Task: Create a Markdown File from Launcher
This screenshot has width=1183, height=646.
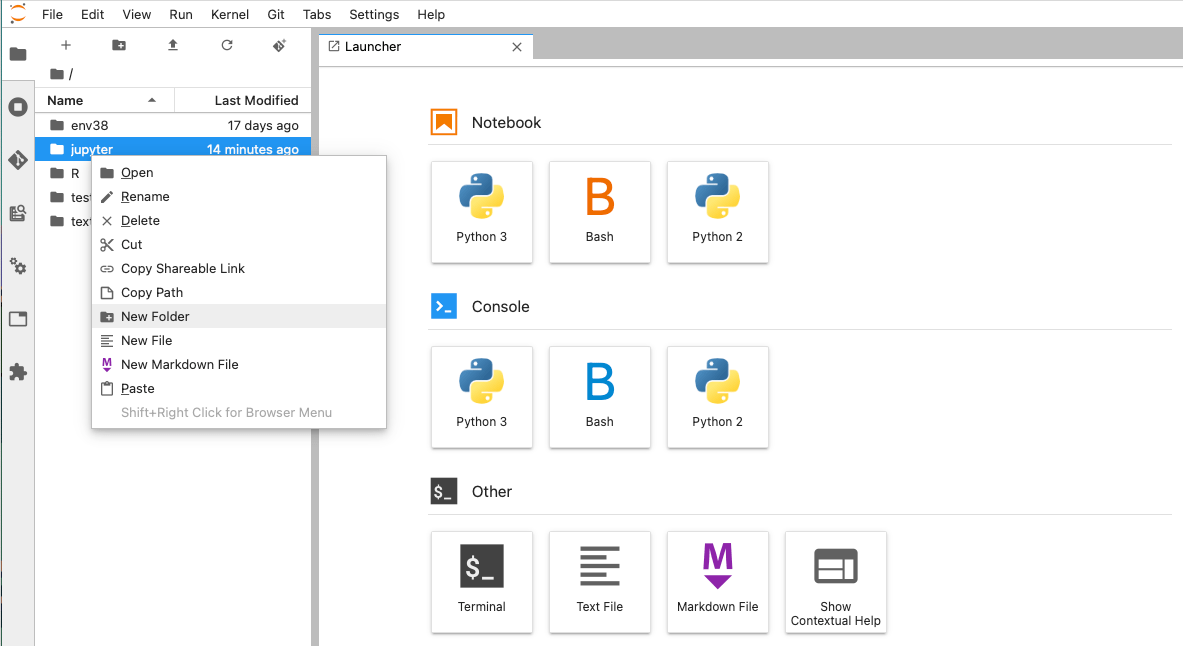Action: [x=717, y=582]
